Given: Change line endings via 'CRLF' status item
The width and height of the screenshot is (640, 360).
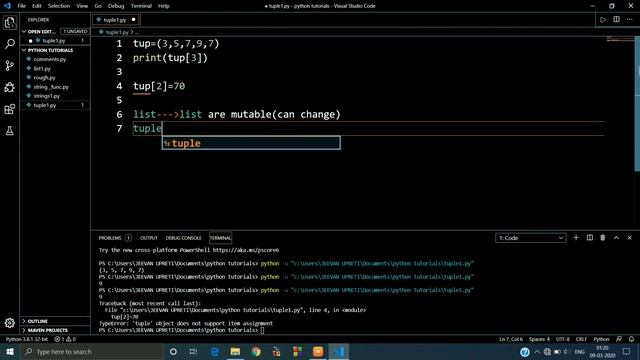Looking at the screenshot, I should click(x=581, y=339).
